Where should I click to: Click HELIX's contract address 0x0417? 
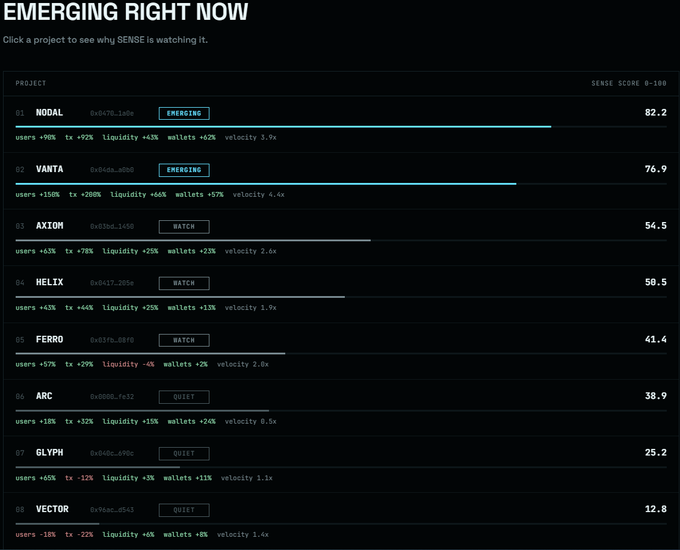112,283
